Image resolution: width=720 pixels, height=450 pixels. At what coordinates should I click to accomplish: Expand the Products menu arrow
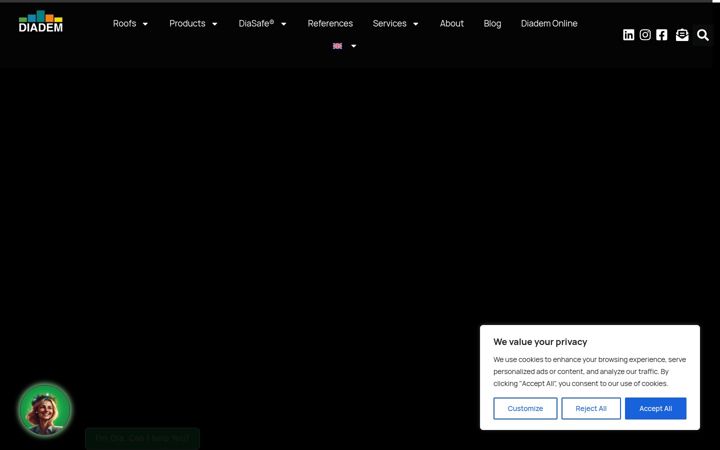[214, 24]
